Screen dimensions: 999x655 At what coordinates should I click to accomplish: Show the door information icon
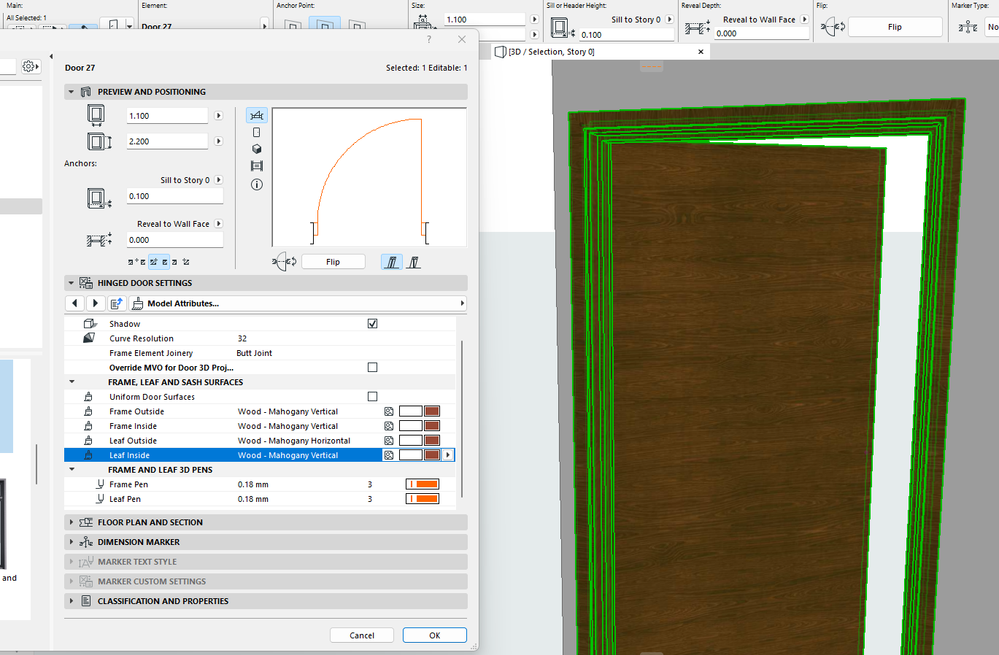click(x=256, y=184)
